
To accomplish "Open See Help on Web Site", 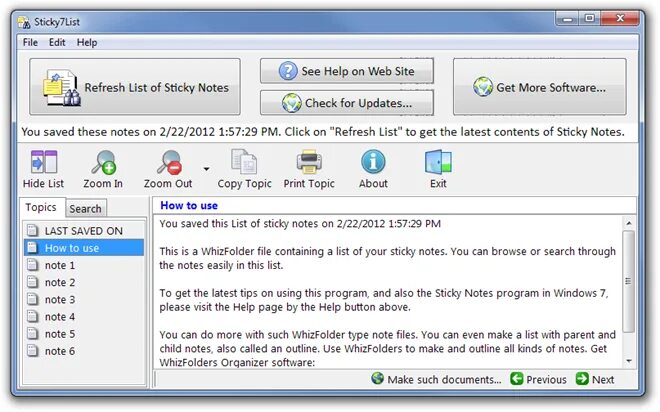I will pos(347,71).
